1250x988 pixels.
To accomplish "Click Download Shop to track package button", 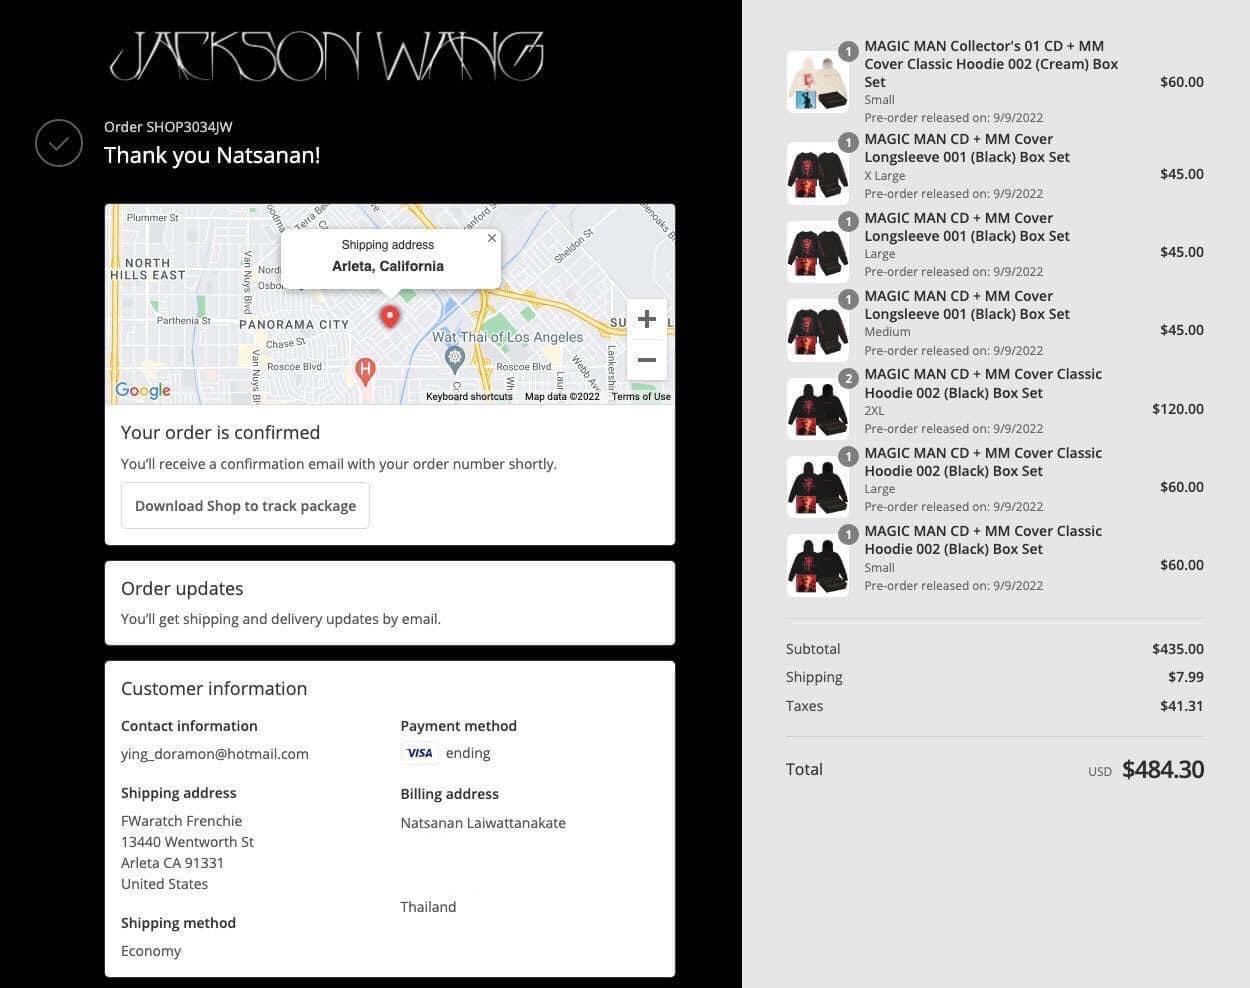I will [245, 506].
